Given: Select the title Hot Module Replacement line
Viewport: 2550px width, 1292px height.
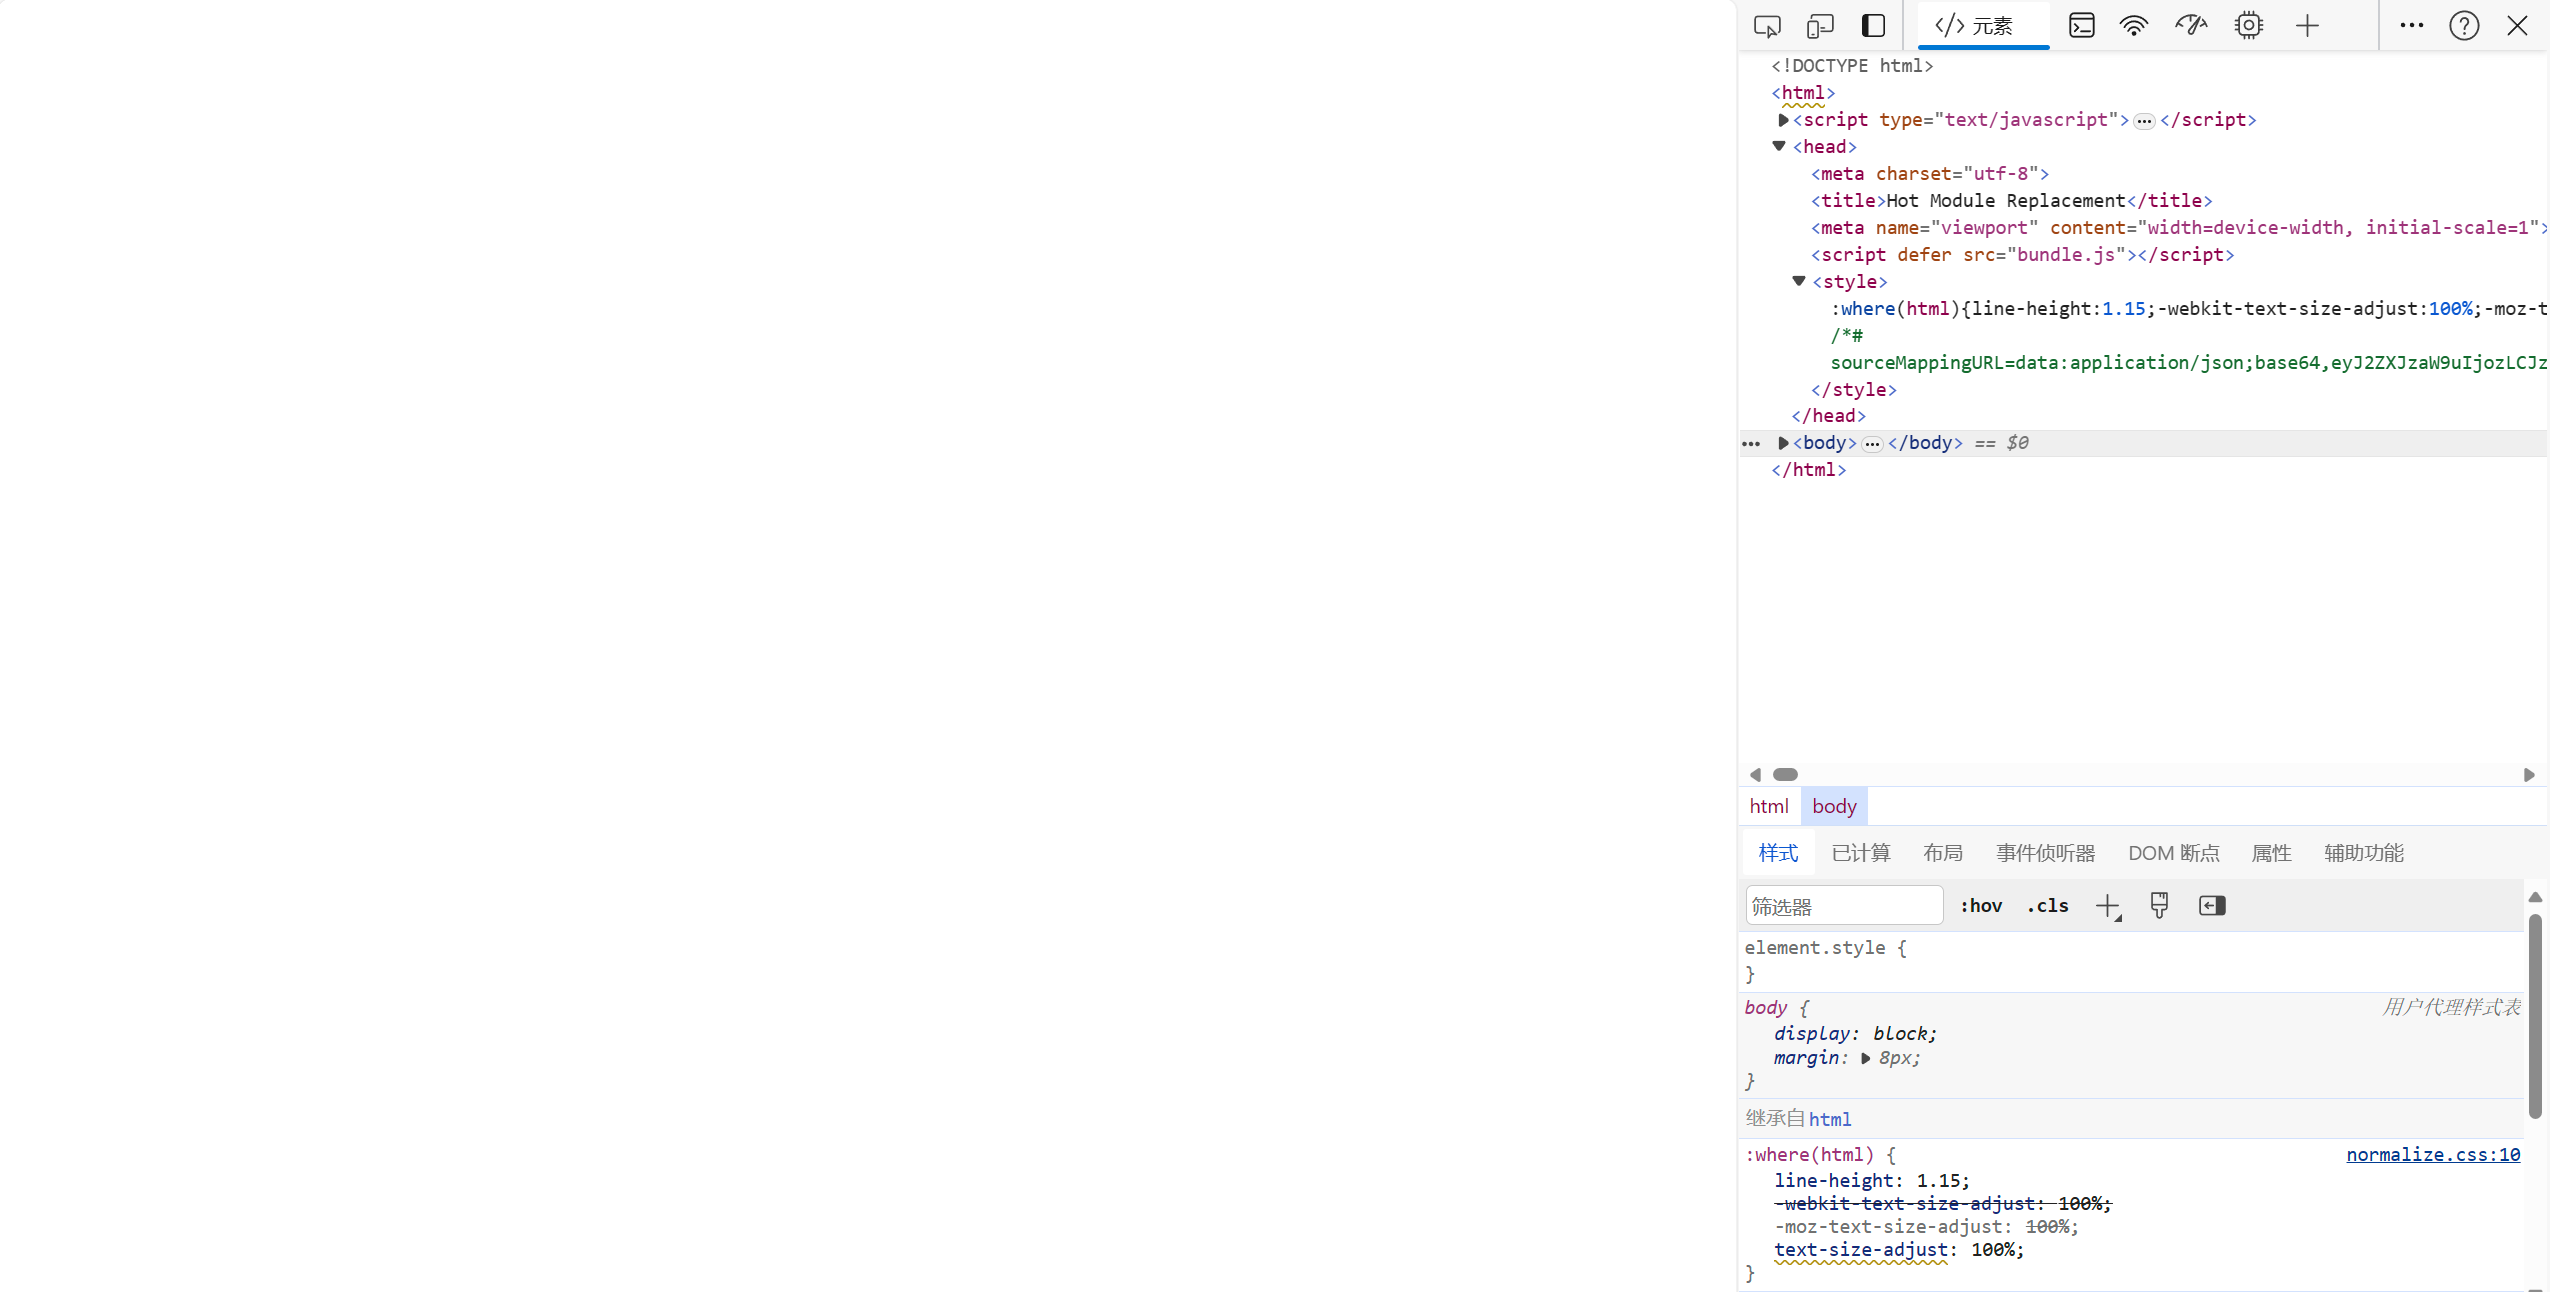Looking at the screenshot, I should [x=2011, y=201].
